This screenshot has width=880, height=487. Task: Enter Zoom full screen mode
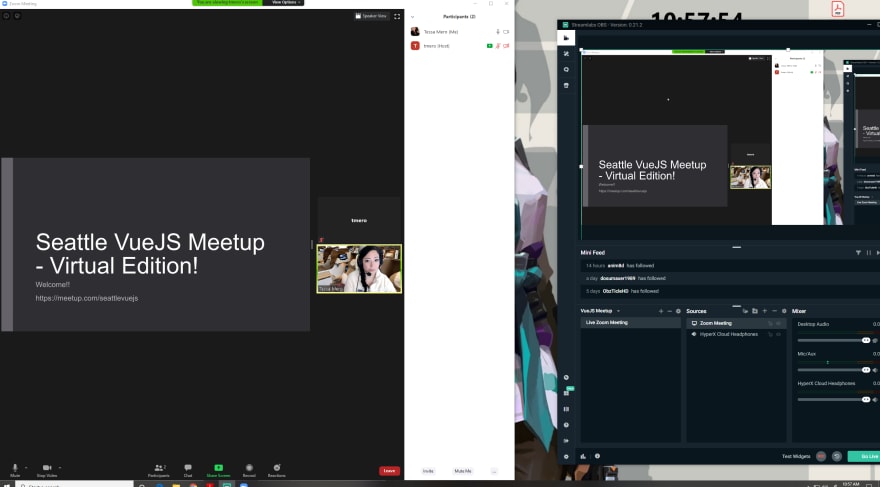click(x=397, y=16)
